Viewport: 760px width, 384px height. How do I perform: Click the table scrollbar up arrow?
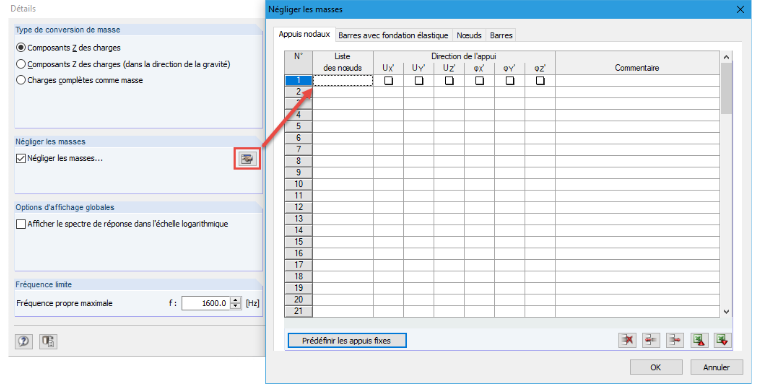coord(726,57)
